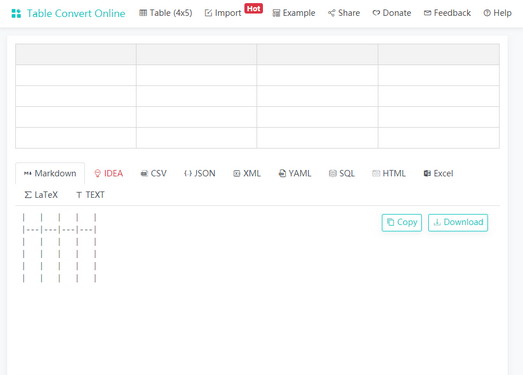Viewport: 523px width, 375px height.
Task: Open the Import option
Action: click(x=222, y=13)
